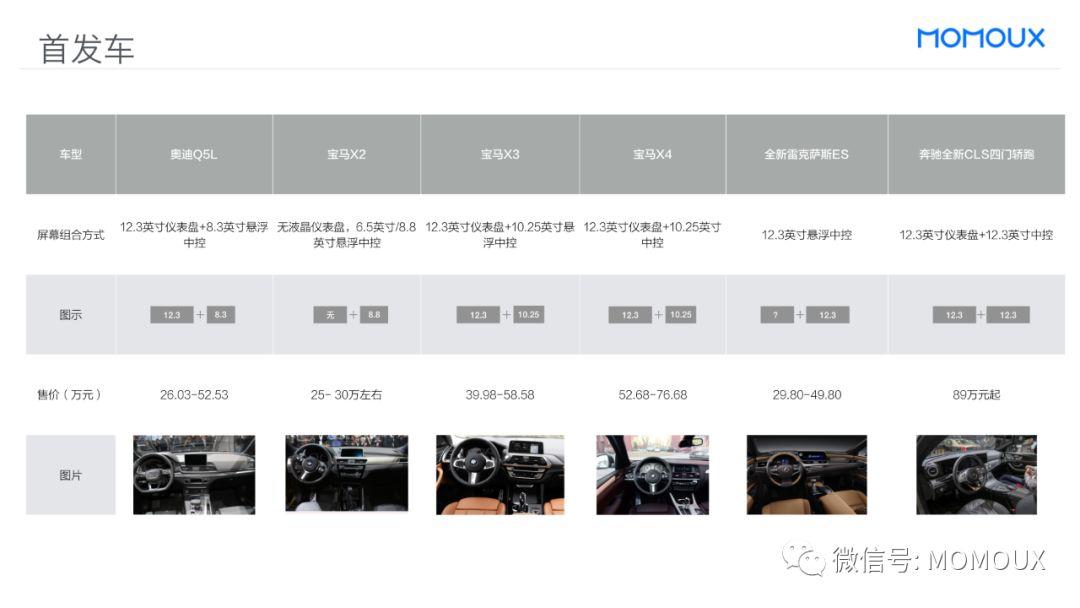
Task: Click the price 39.98-58.58
Action: (x=500, y=395)
